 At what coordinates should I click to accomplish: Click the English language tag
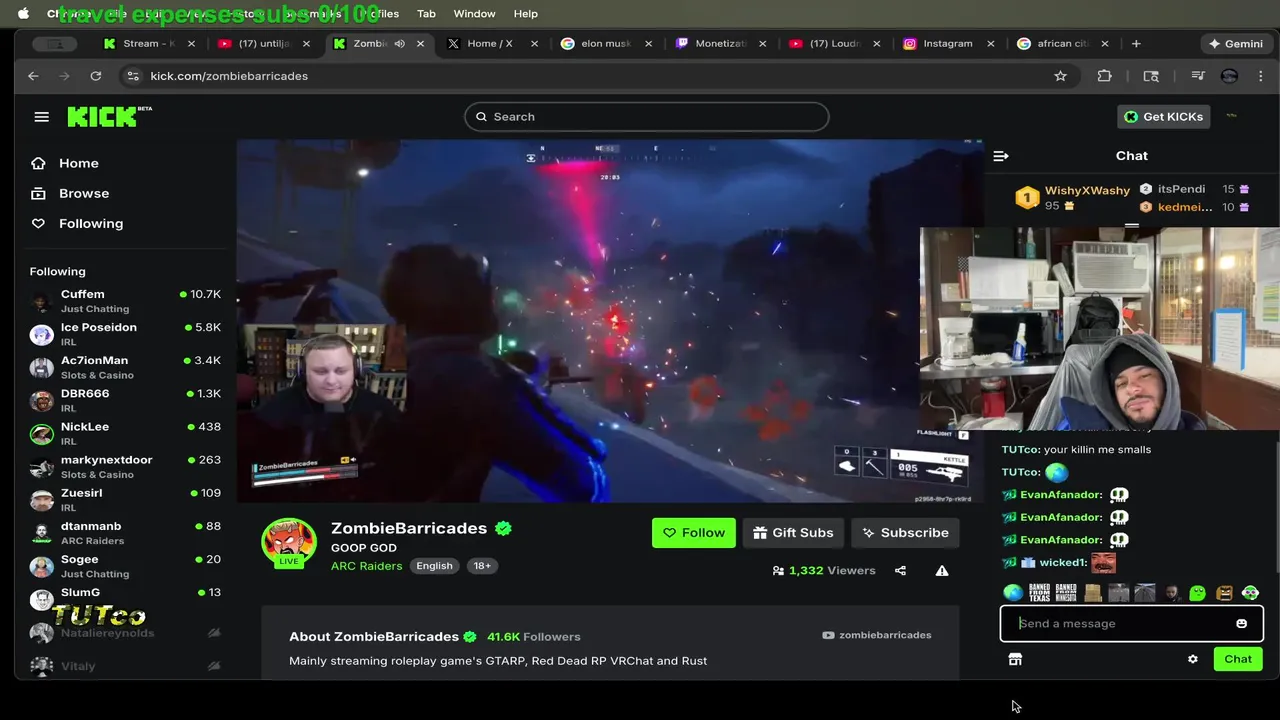tap(434, 566)
